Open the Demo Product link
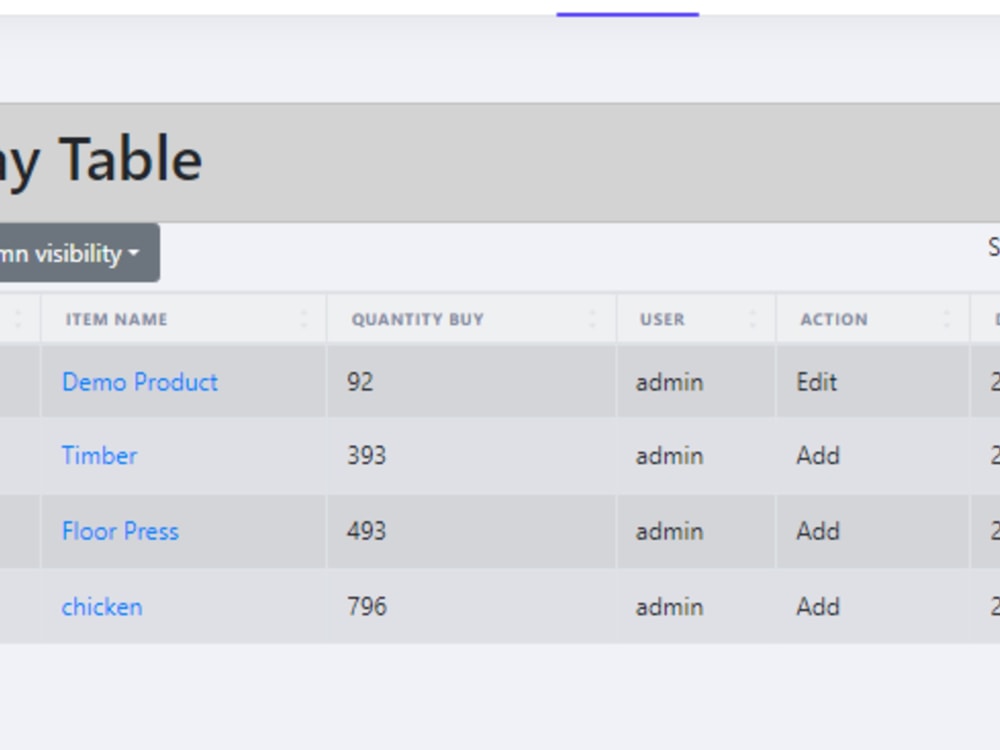The height and width of the screenshot is (750, 1000). click(x=140, y=382)
